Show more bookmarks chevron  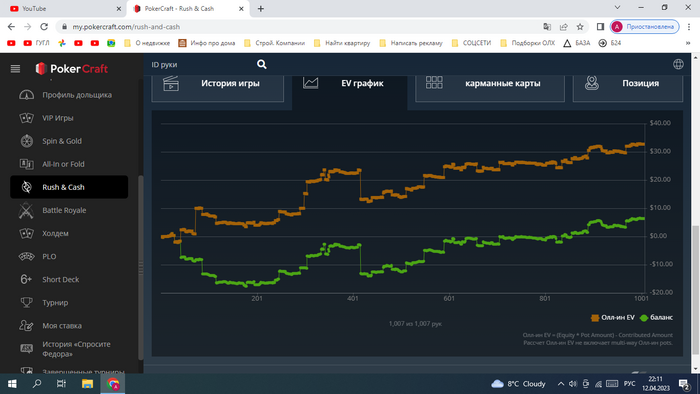click(x=688, y=43)
